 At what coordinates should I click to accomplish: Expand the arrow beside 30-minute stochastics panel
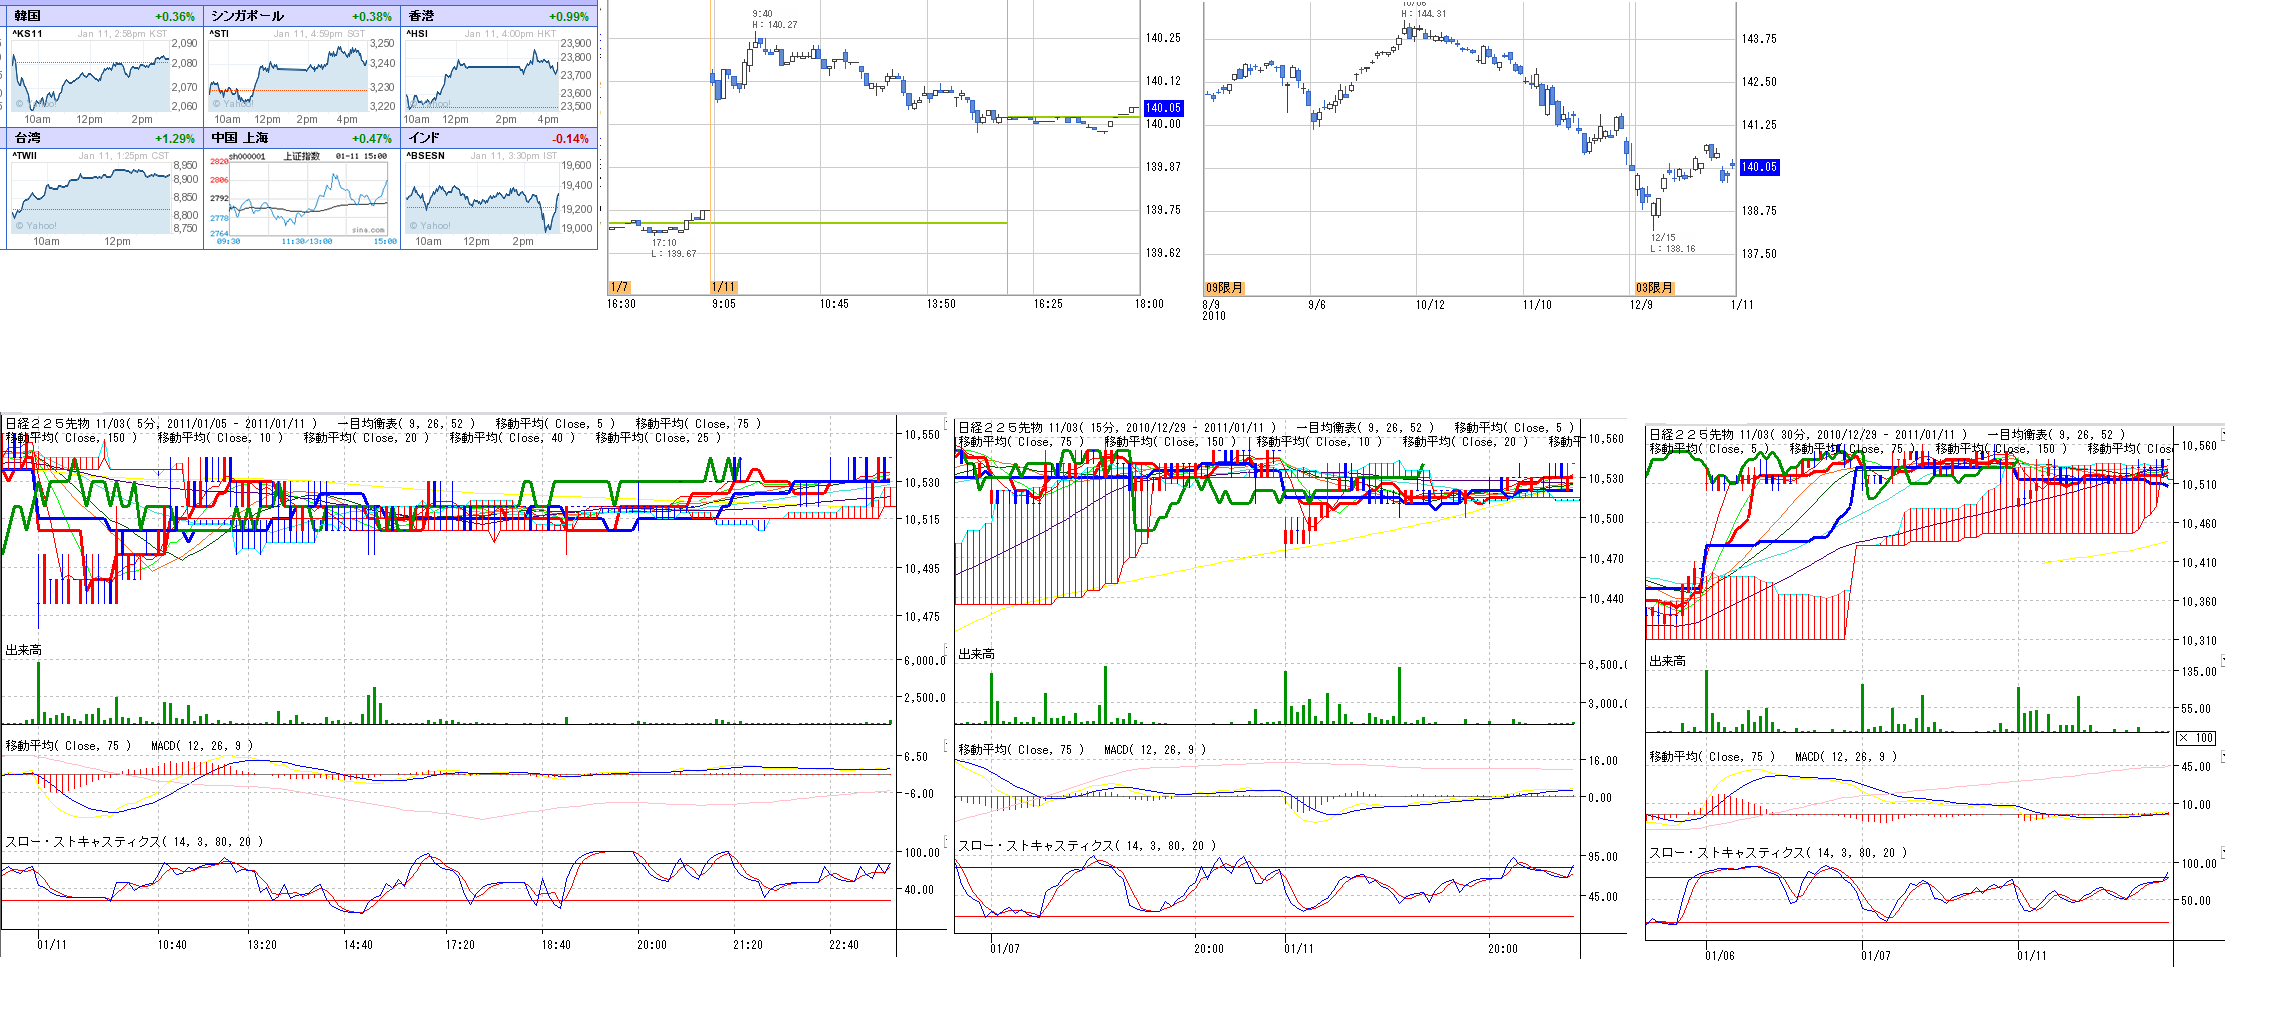click(2223, 853)
